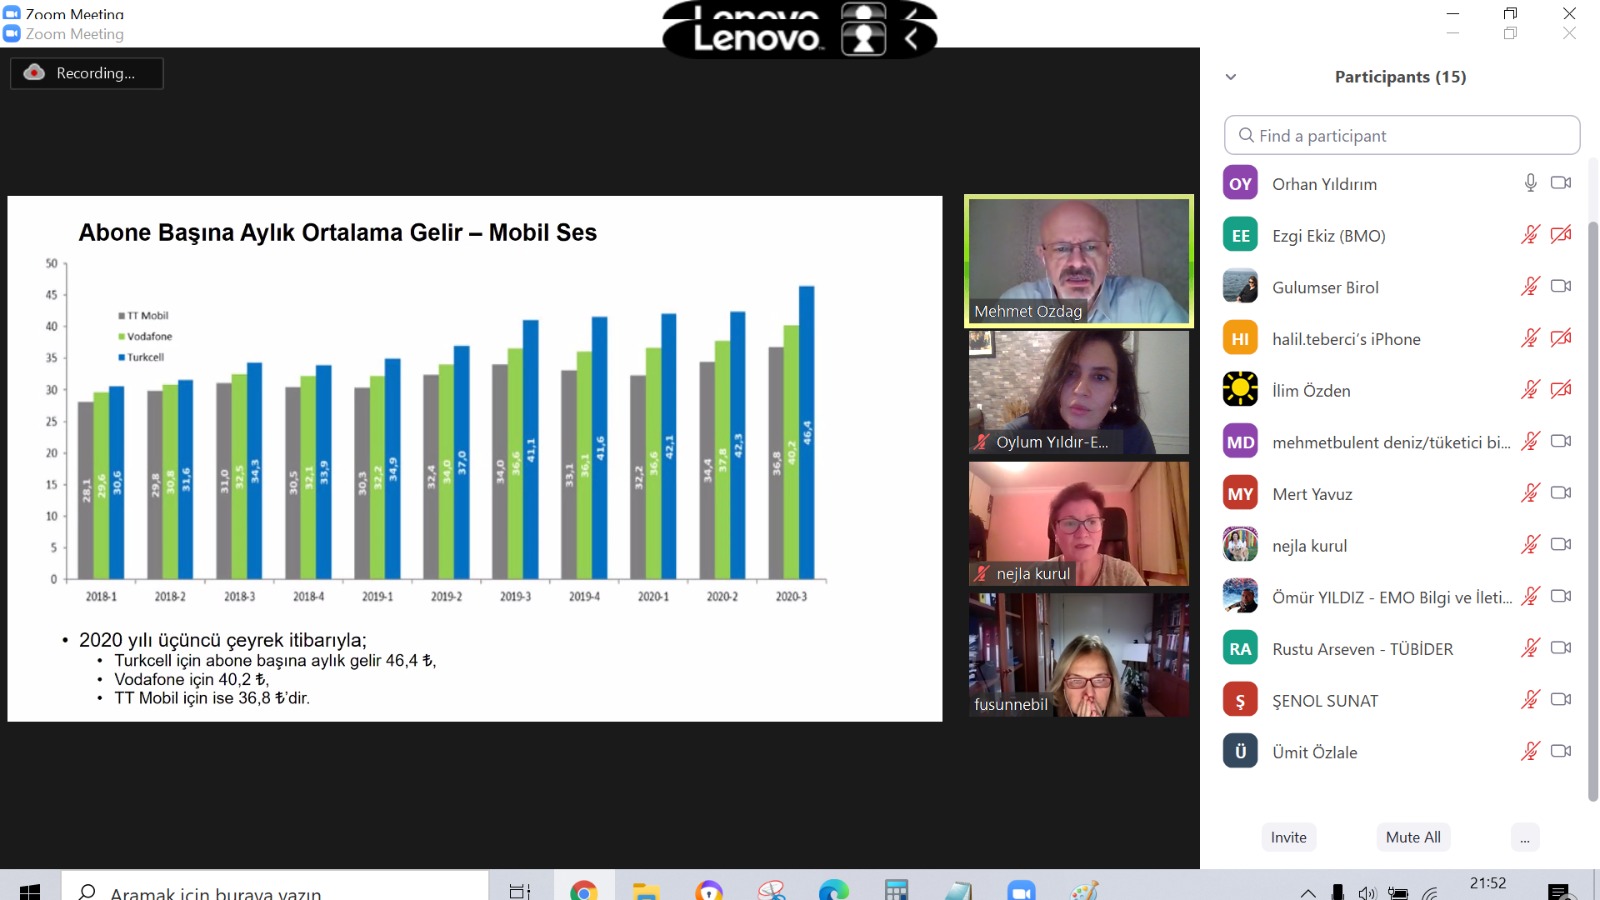Click Ömür YILDIZ's muted microphone icon
Viewport: 1600px width, 900px height.
click(1530, 597)
